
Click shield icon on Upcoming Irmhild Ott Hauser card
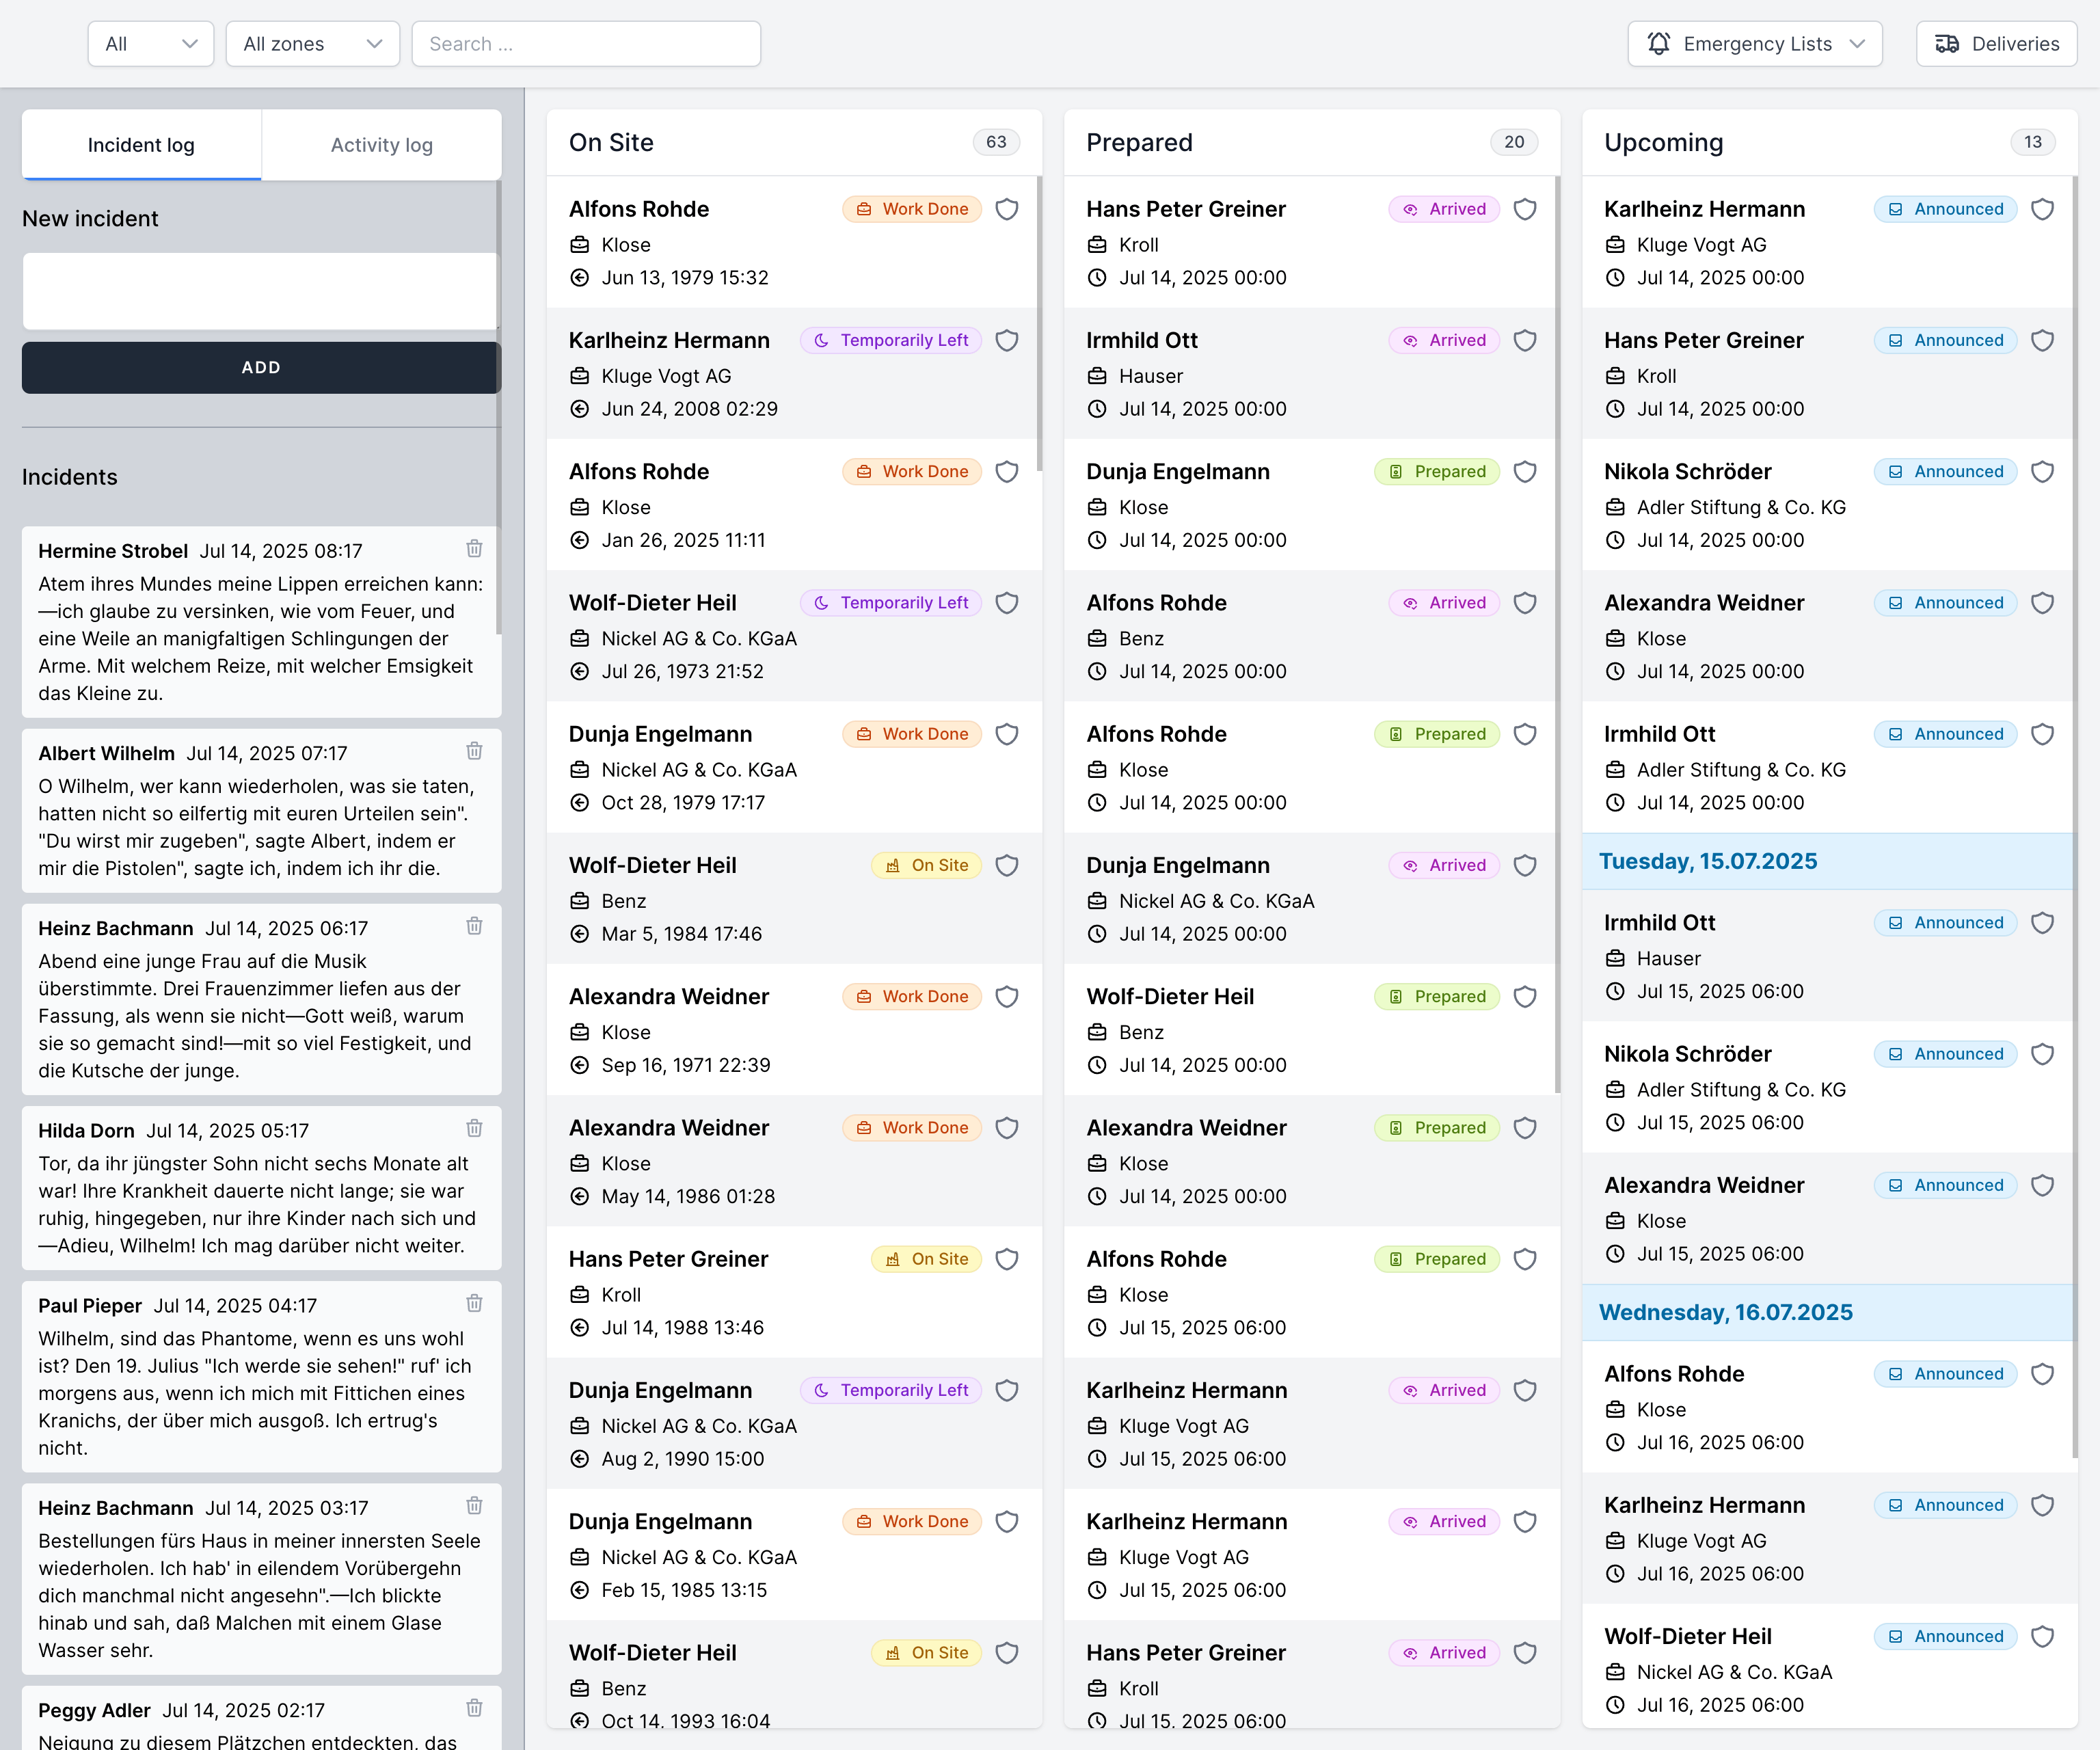pyautogui.click(x=2043, y=923)
